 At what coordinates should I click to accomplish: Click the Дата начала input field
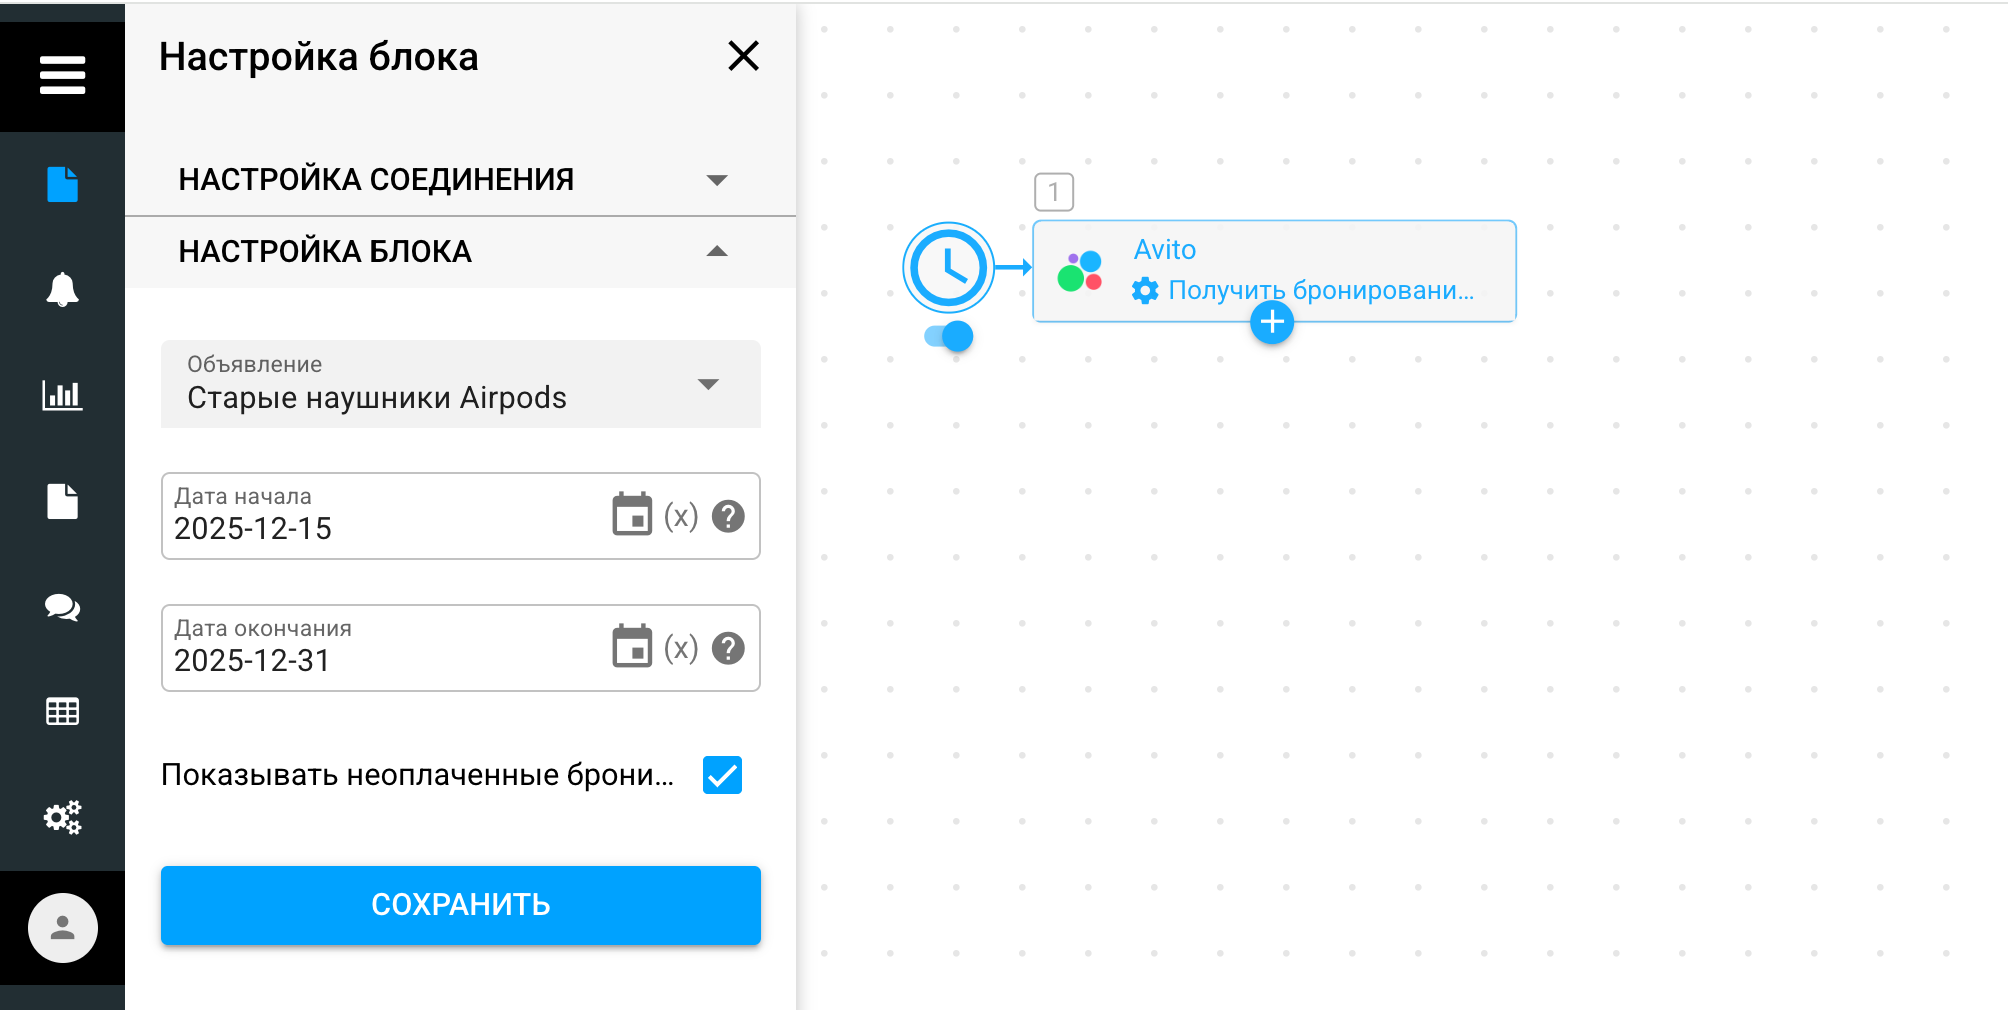pyautogui.click(x=380, y=527)
